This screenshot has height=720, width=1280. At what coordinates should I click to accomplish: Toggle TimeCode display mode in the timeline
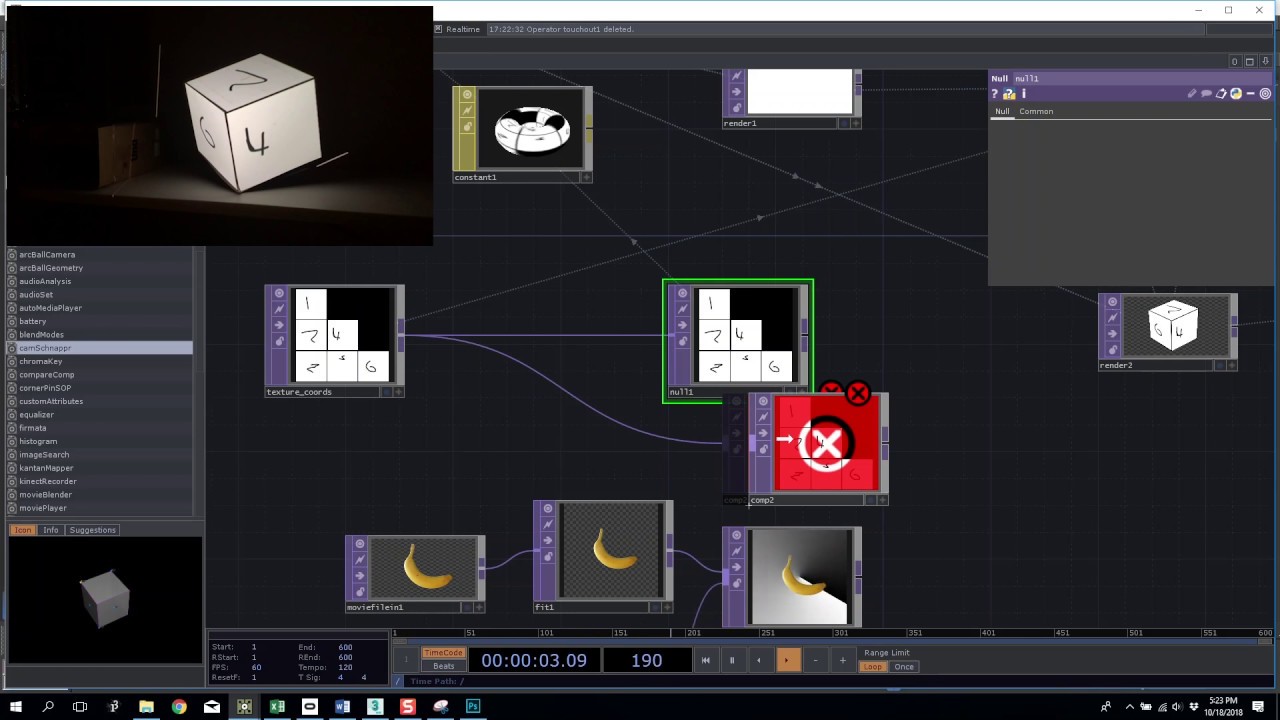443,652
